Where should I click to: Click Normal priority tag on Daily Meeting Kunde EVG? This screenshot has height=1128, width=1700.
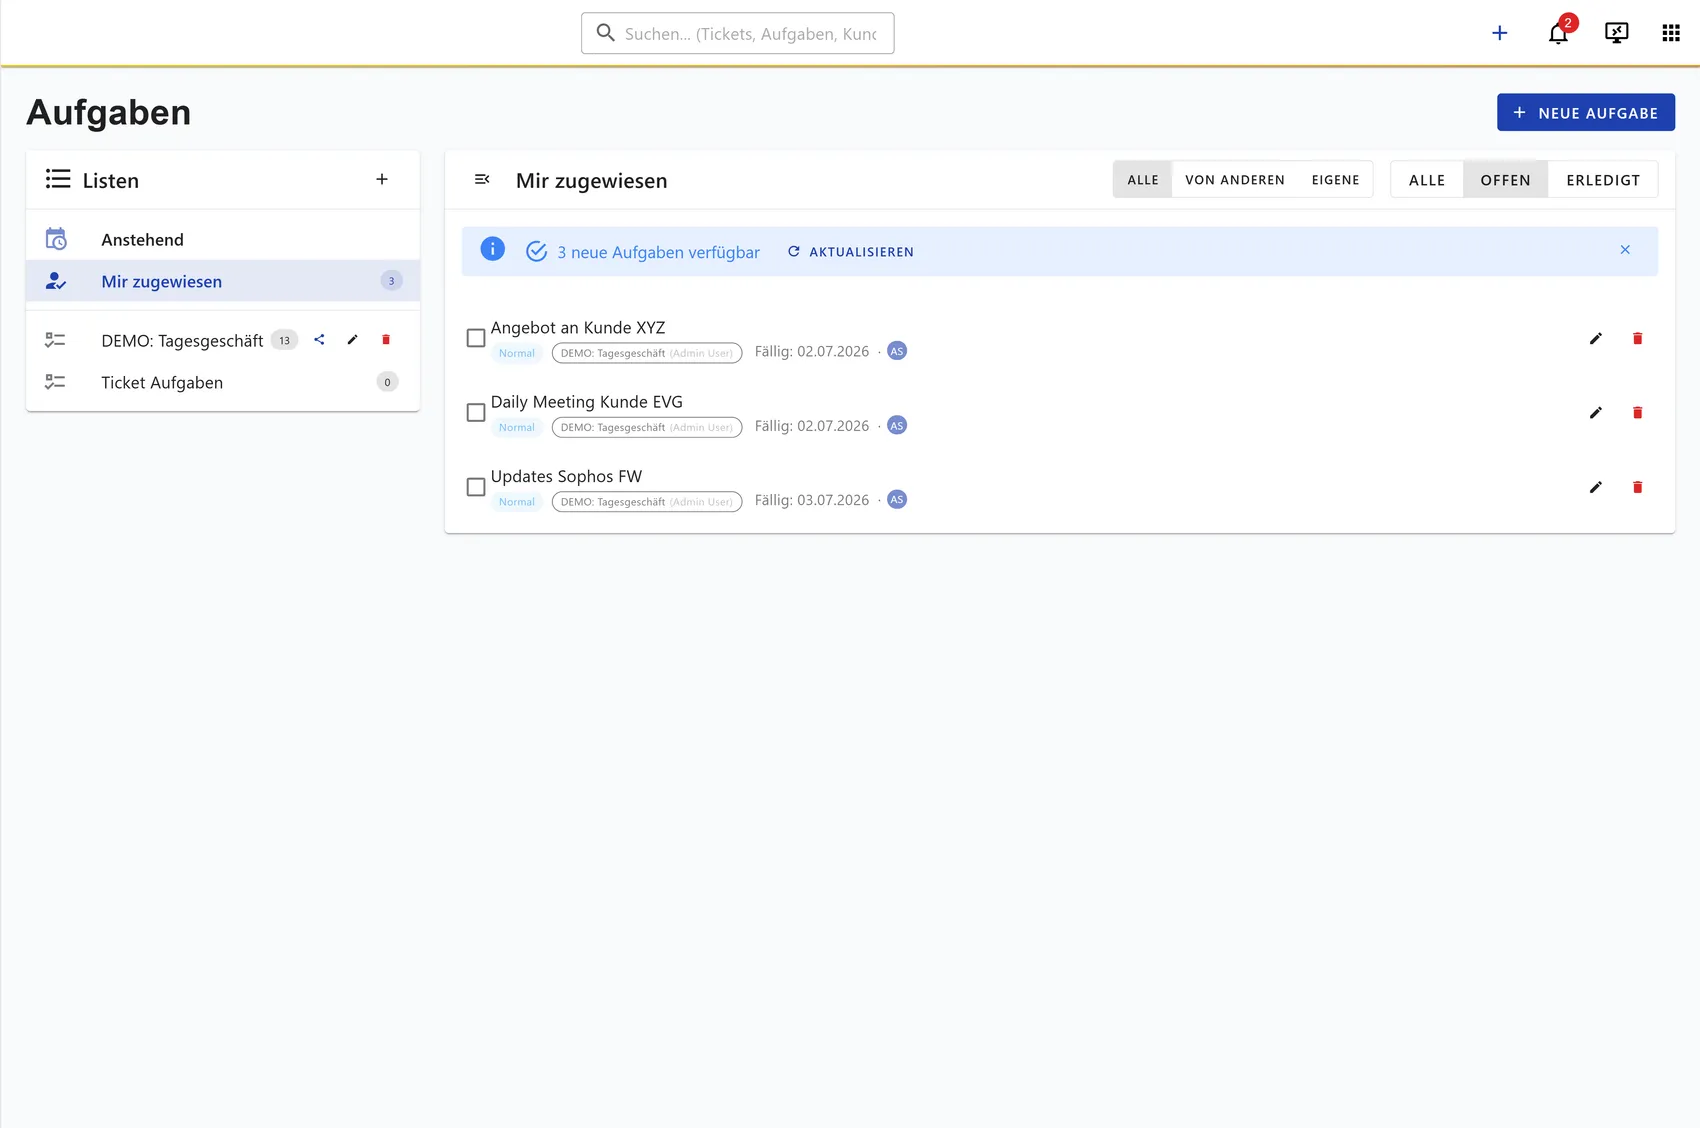point(517,427)
